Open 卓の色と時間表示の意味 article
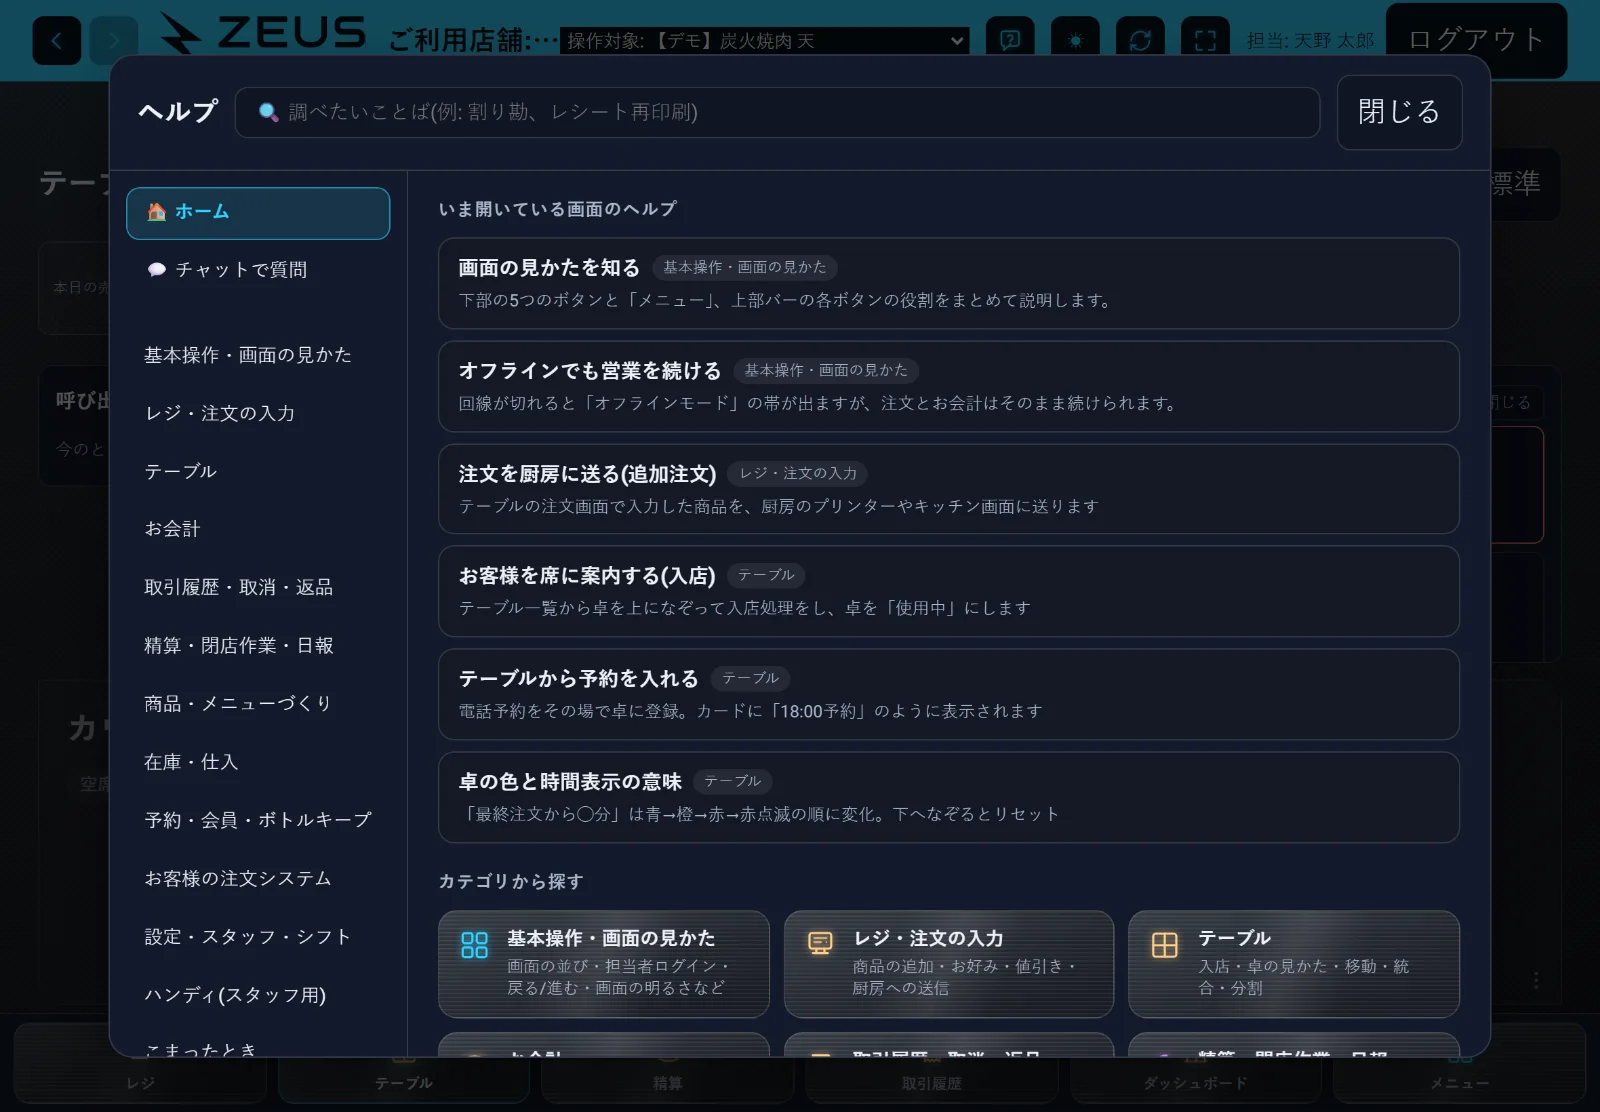 (x=948, y=797)
